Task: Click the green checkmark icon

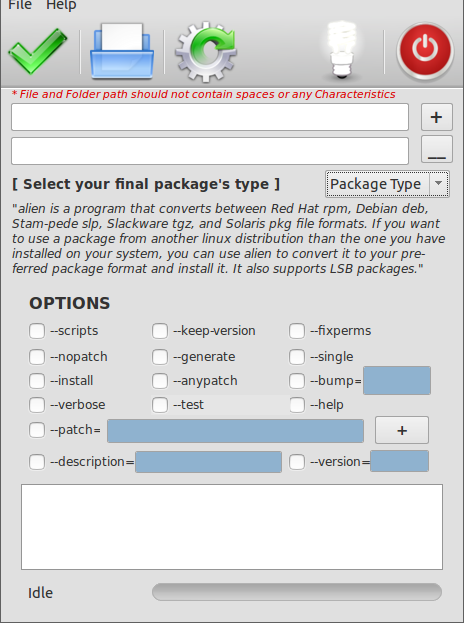Action: coord(38,51)
